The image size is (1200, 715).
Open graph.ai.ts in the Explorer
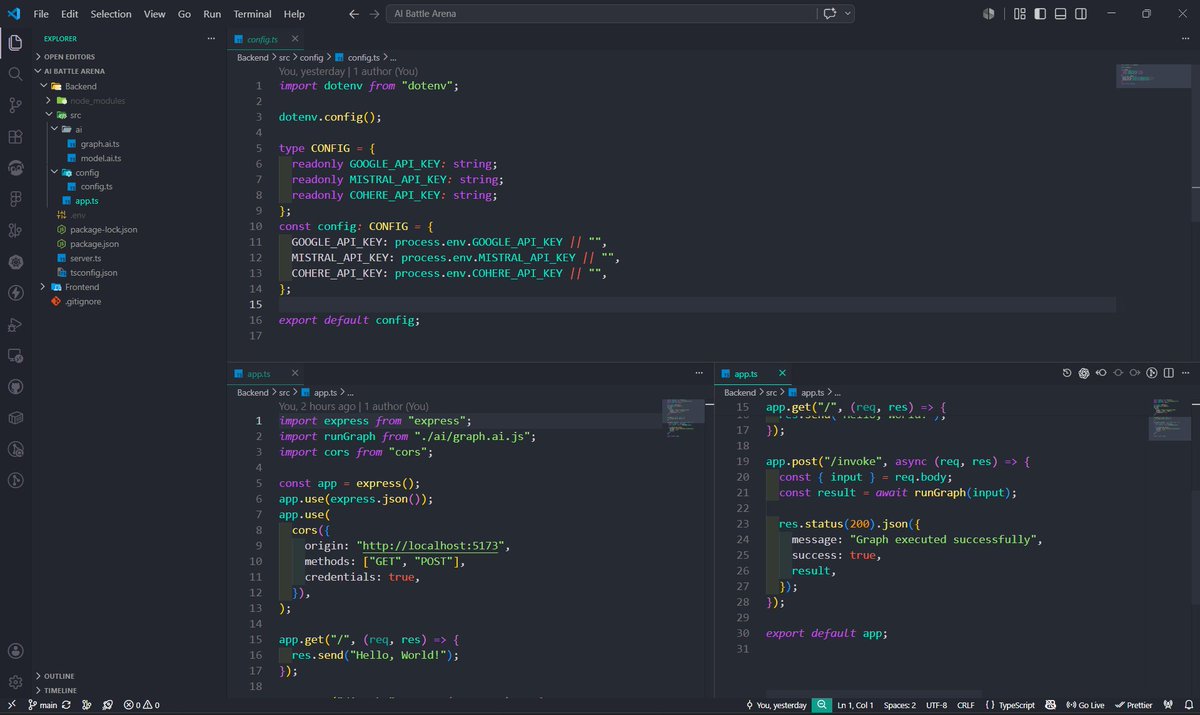tap(100, 143)
